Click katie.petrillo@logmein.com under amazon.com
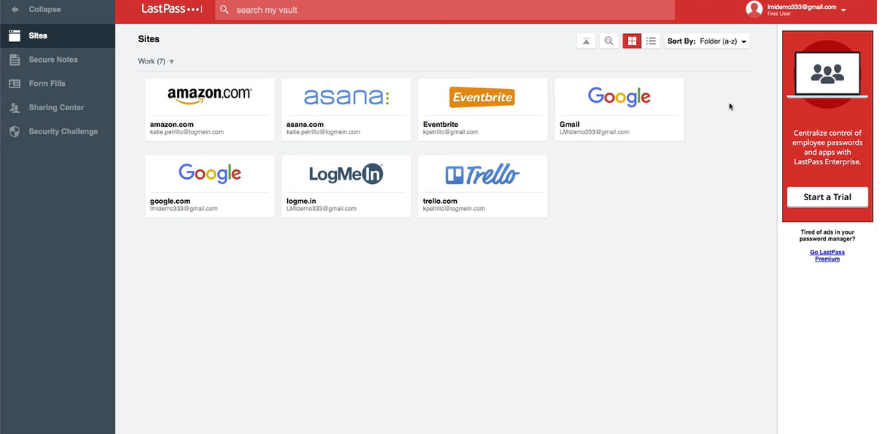 coord(187,132)
